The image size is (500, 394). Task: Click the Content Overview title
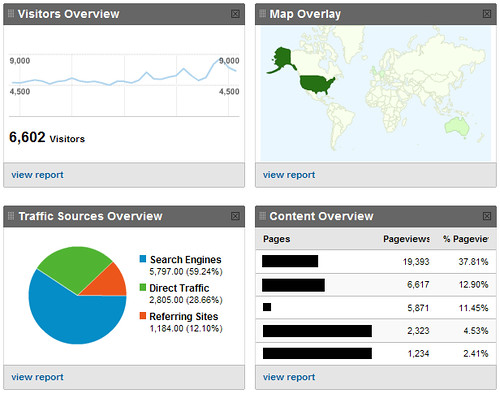[x=321, y=216]
